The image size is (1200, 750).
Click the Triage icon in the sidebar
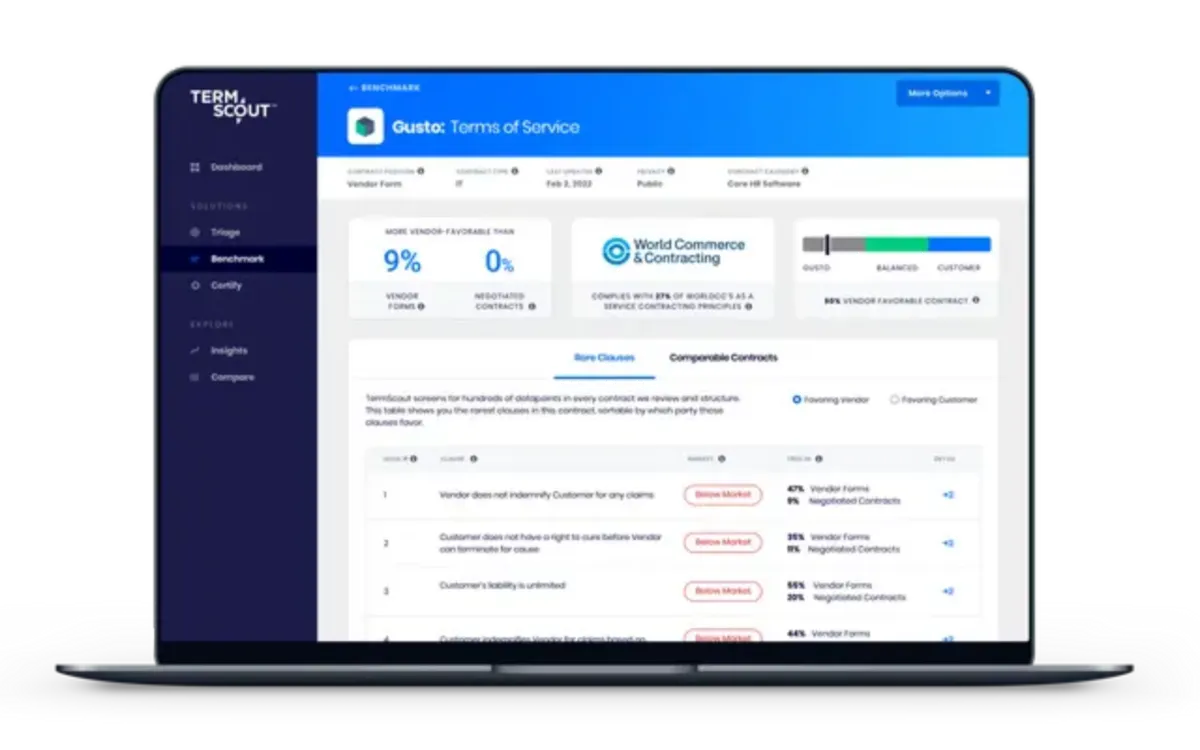point(195,232)
